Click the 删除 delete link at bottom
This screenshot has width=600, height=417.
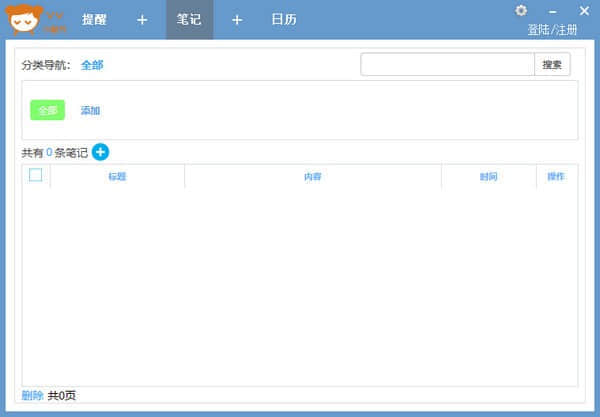pos(32,396)
